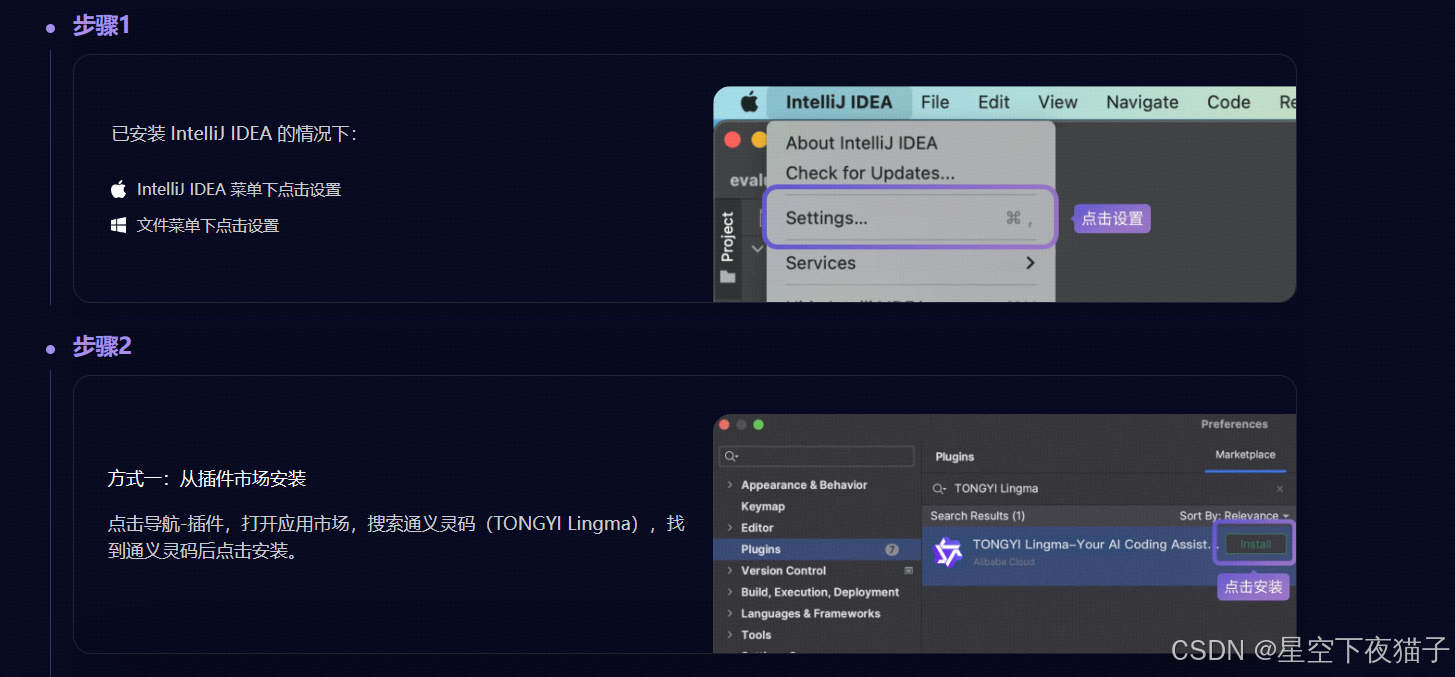Screen dimensions: 1455x677
Task: Click the magnifier icon in the plugin search box
Action: (x=938, y=489)
